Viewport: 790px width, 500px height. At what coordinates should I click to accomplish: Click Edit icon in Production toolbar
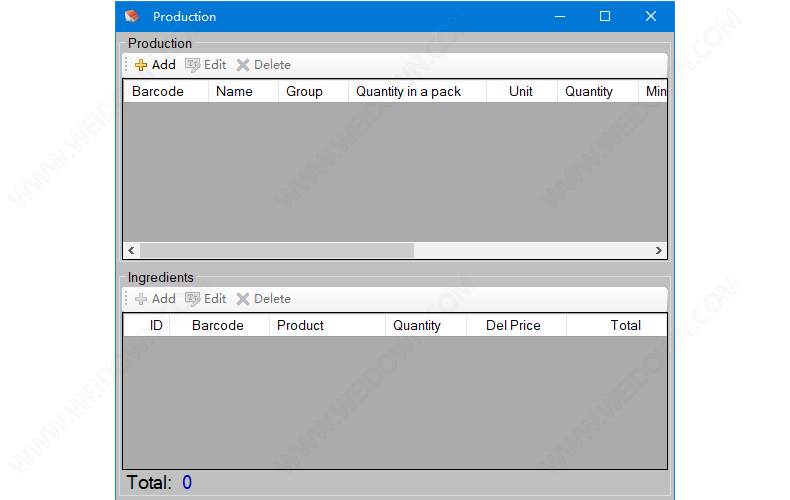193,65
